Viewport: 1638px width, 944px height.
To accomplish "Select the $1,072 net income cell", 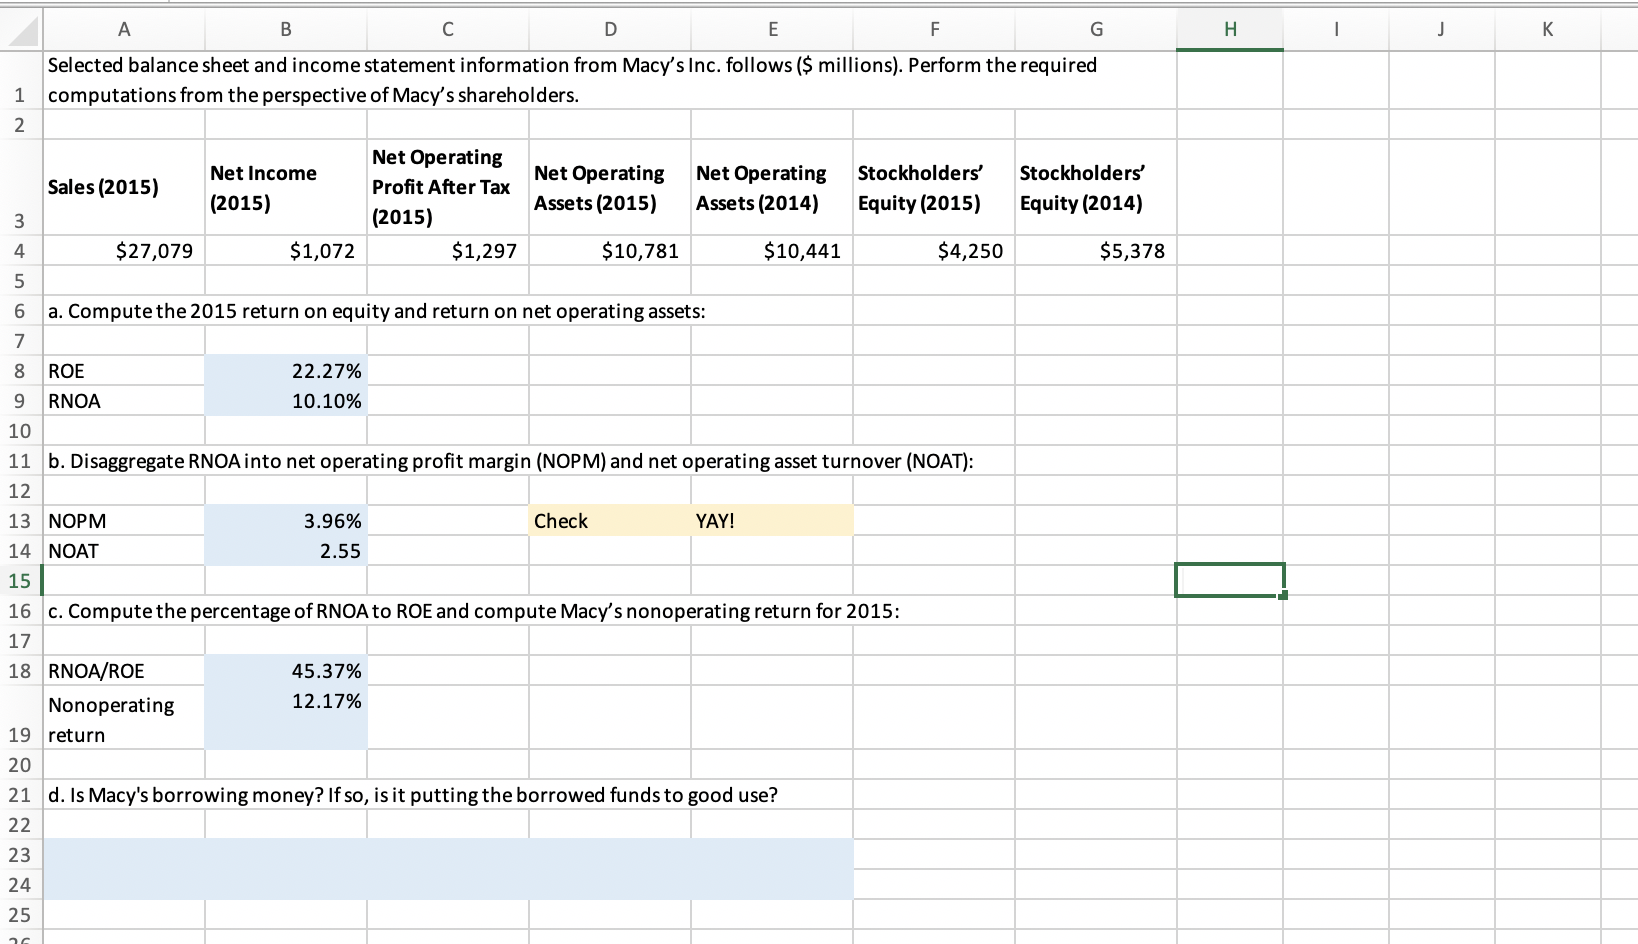I will [286, 251].
